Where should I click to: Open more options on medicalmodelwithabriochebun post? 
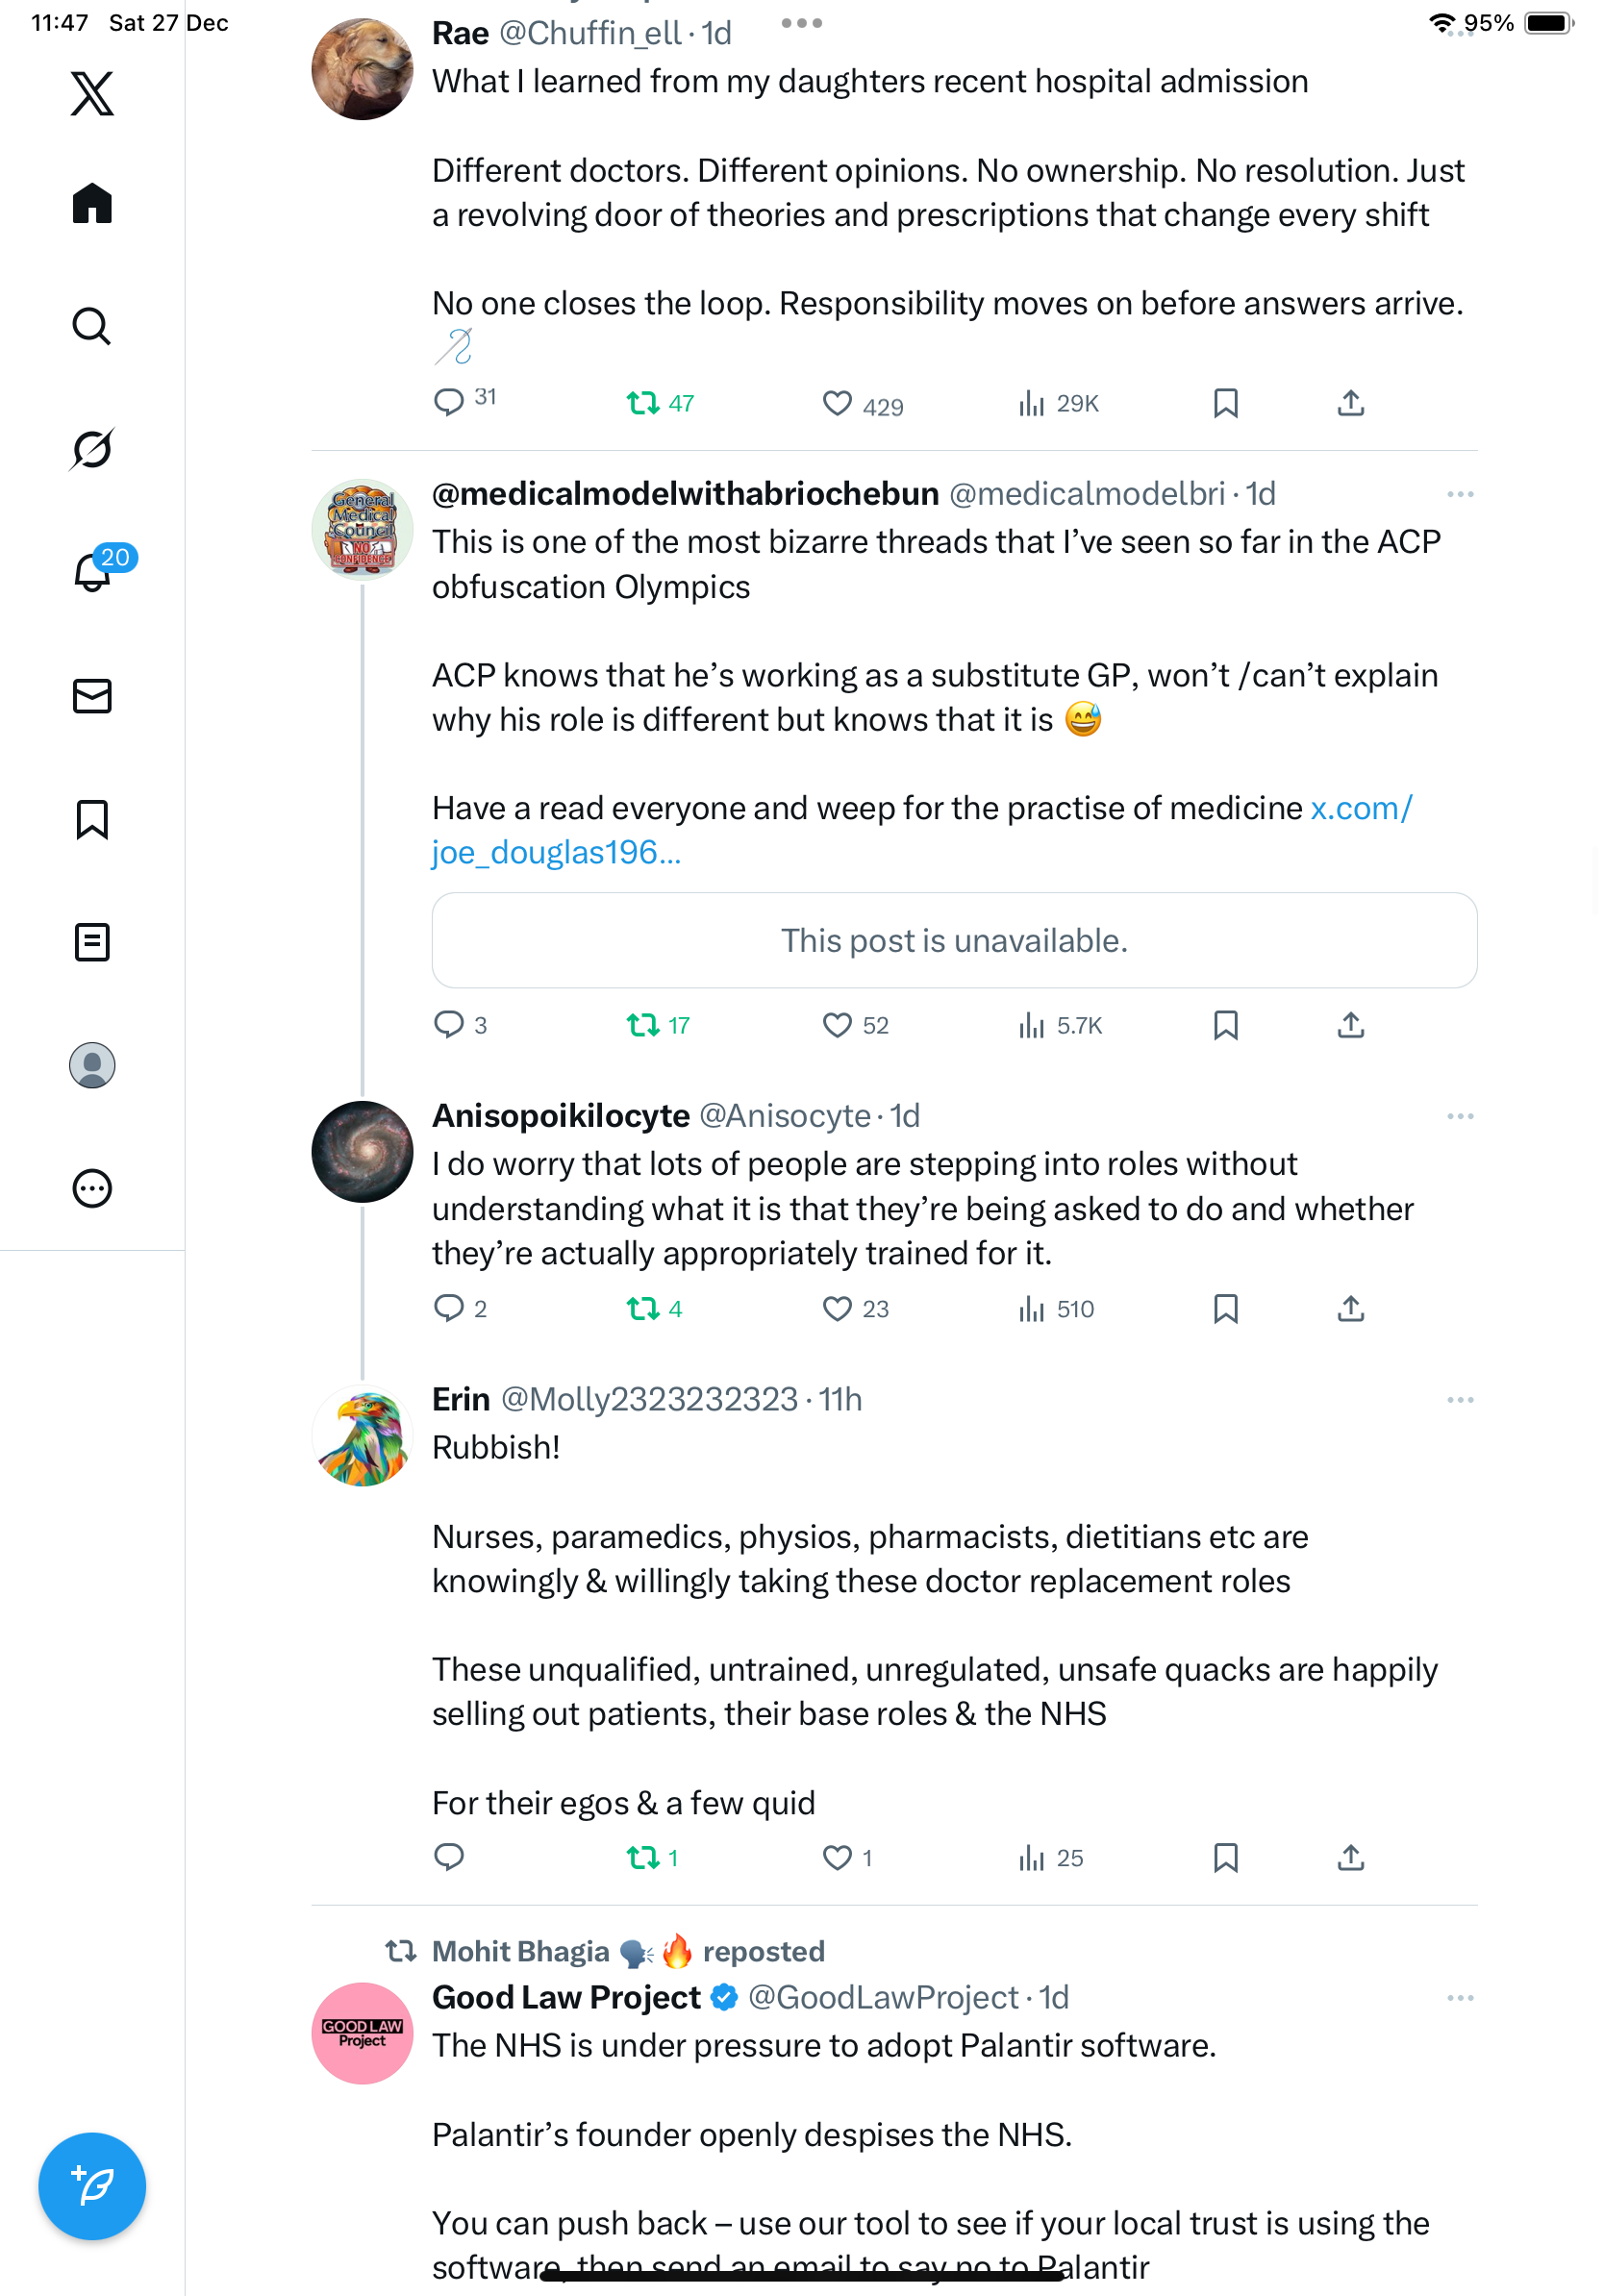coord(1459,494)
